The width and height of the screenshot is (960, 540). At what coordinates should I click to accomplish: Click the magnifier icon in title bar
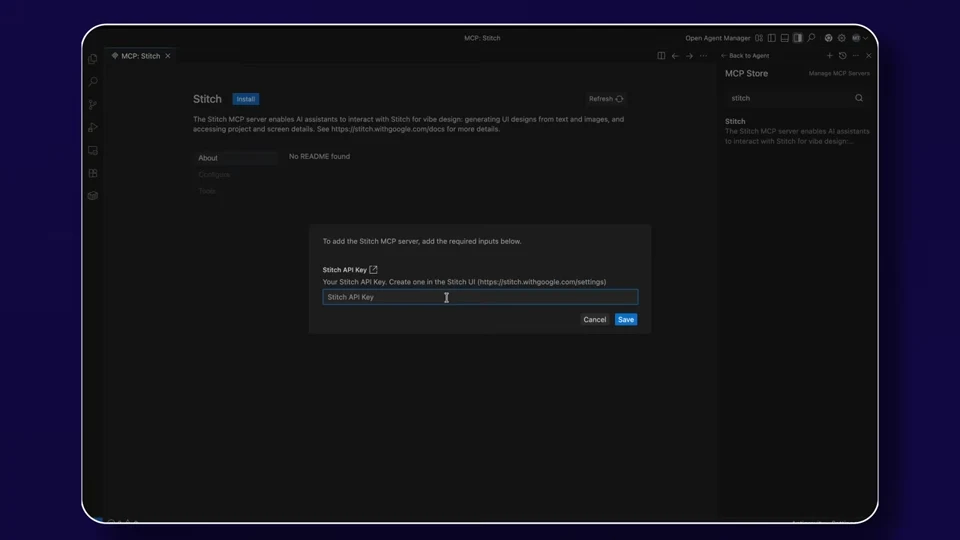(811, 38)
